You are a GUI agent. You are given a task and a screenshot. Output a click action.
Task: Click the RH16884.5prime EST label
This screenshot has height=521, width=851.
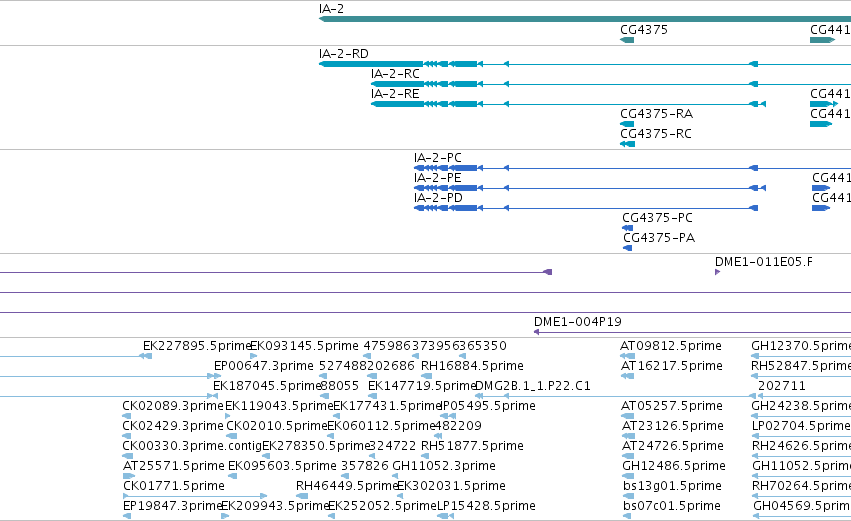click(472, 366)
